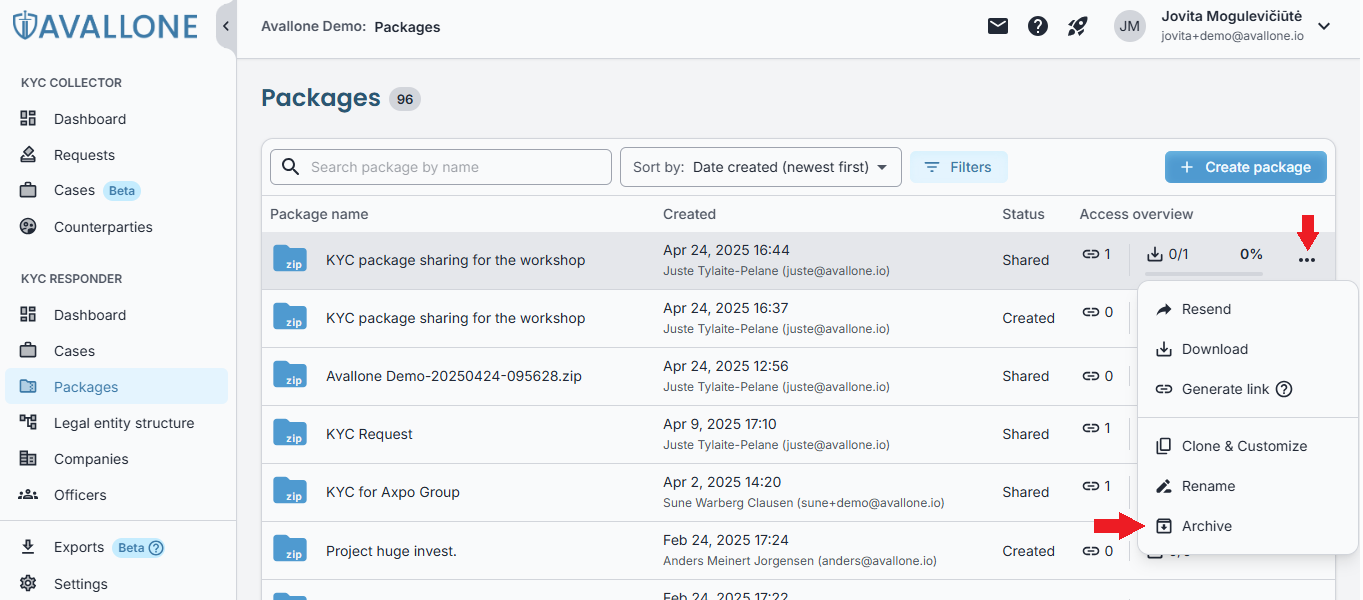Navigate to Counterparties
This screenshot has height=600, width=1363.
coord(103,227)
